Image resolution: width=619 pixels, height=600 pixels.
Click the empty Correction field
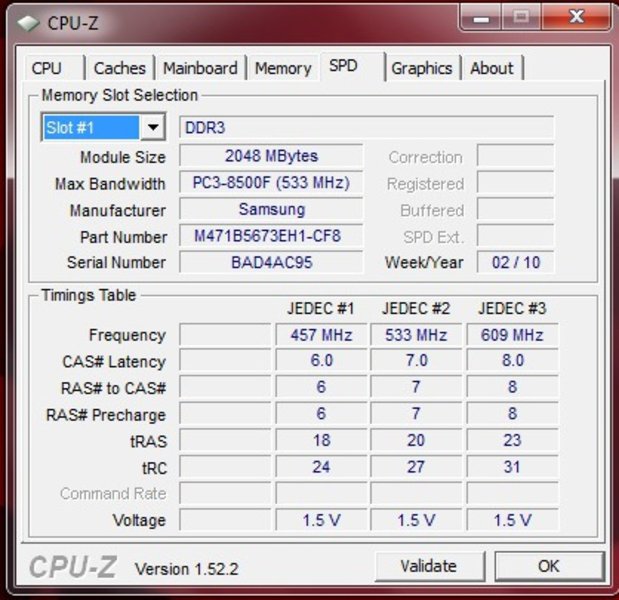(515, 156)
